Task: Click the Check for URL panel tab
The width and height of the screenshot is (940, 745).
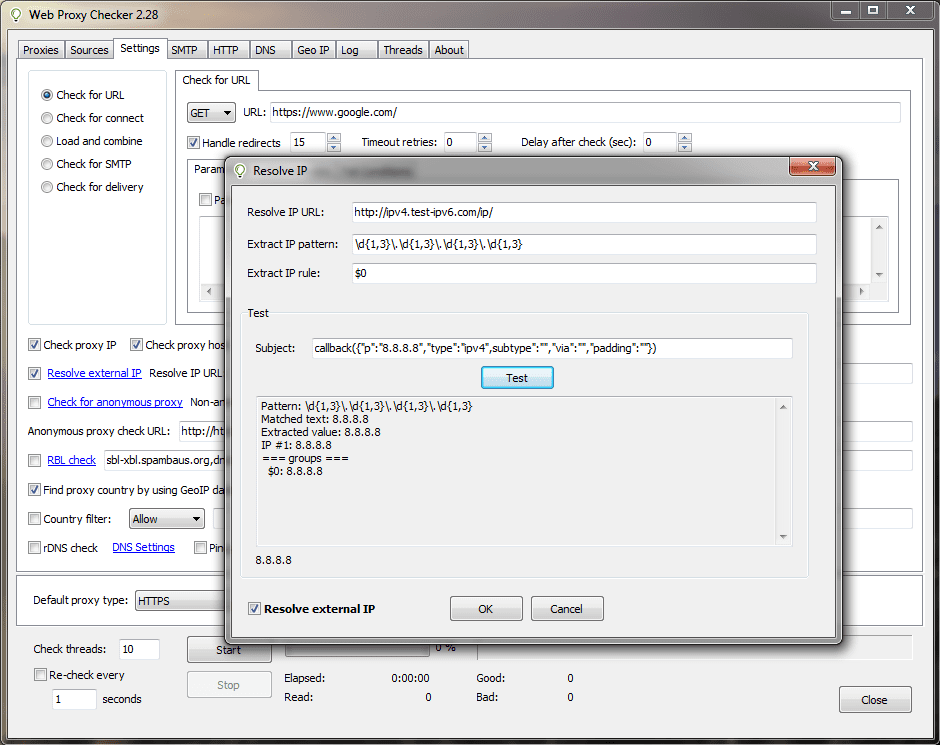Action: tap(216, 80)
